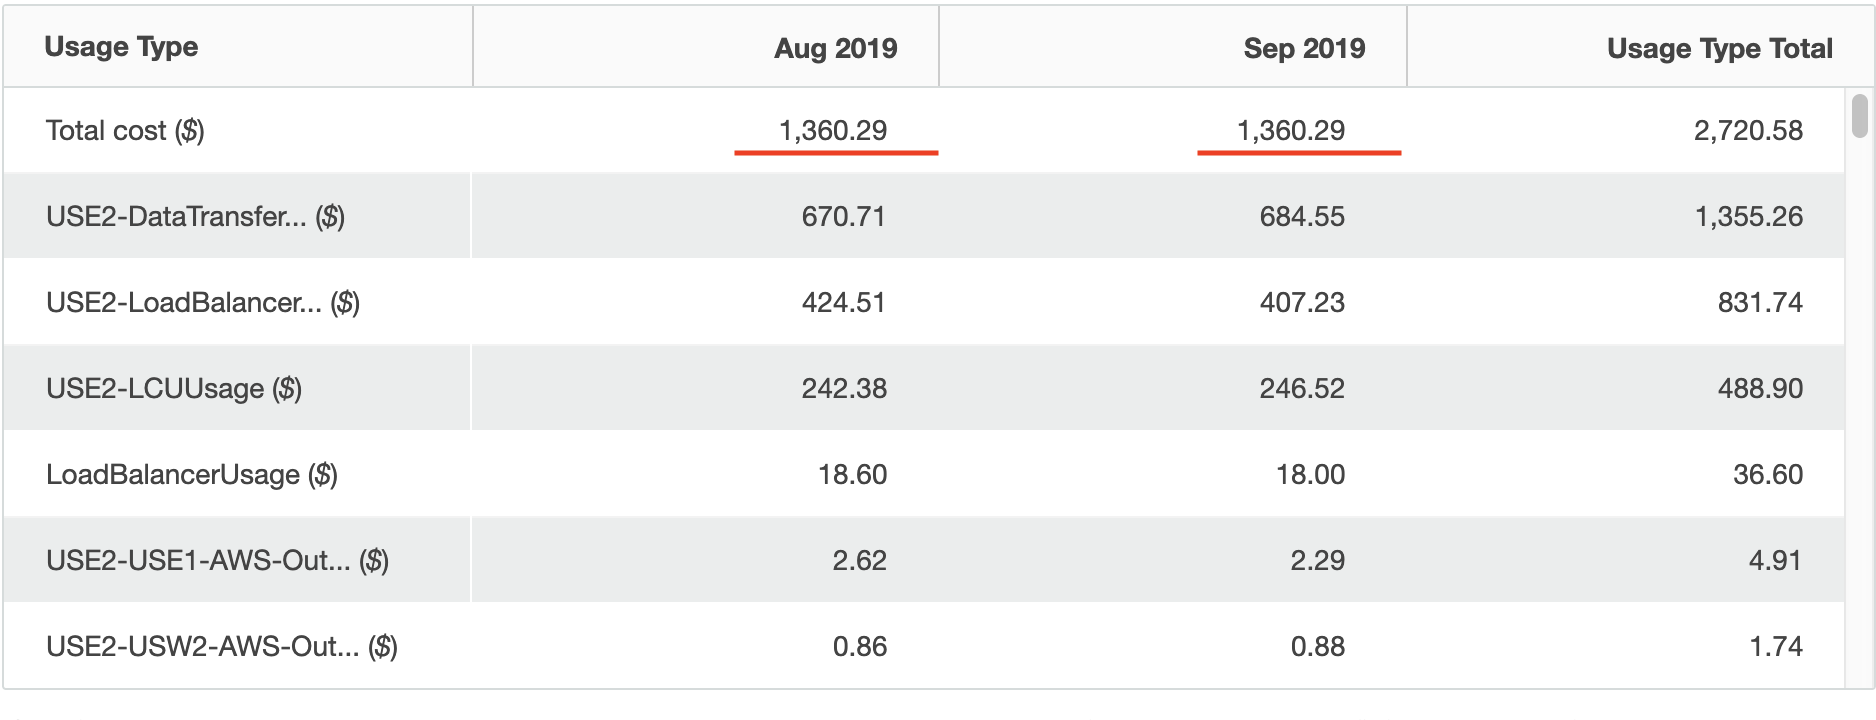Click the 242.38 cell
The image size is (1876, 720).
tap(844, 389)
